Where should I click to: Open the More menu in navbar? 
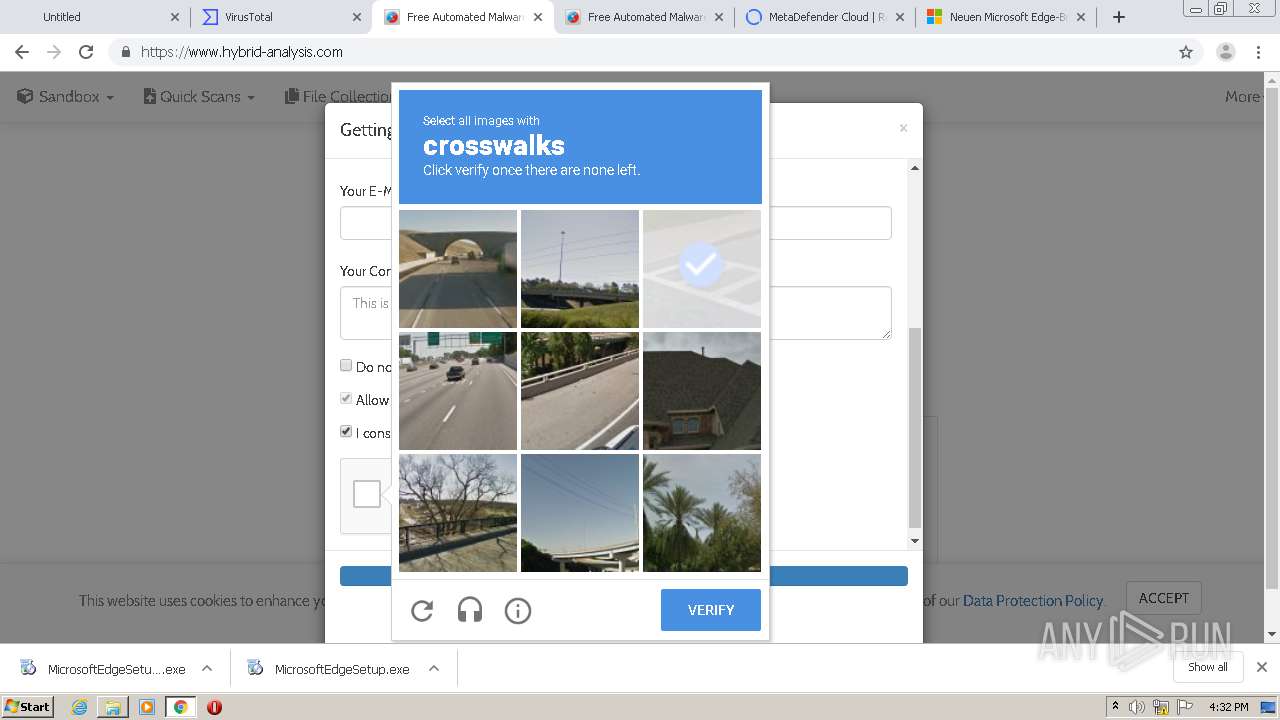click(1245, 97)
